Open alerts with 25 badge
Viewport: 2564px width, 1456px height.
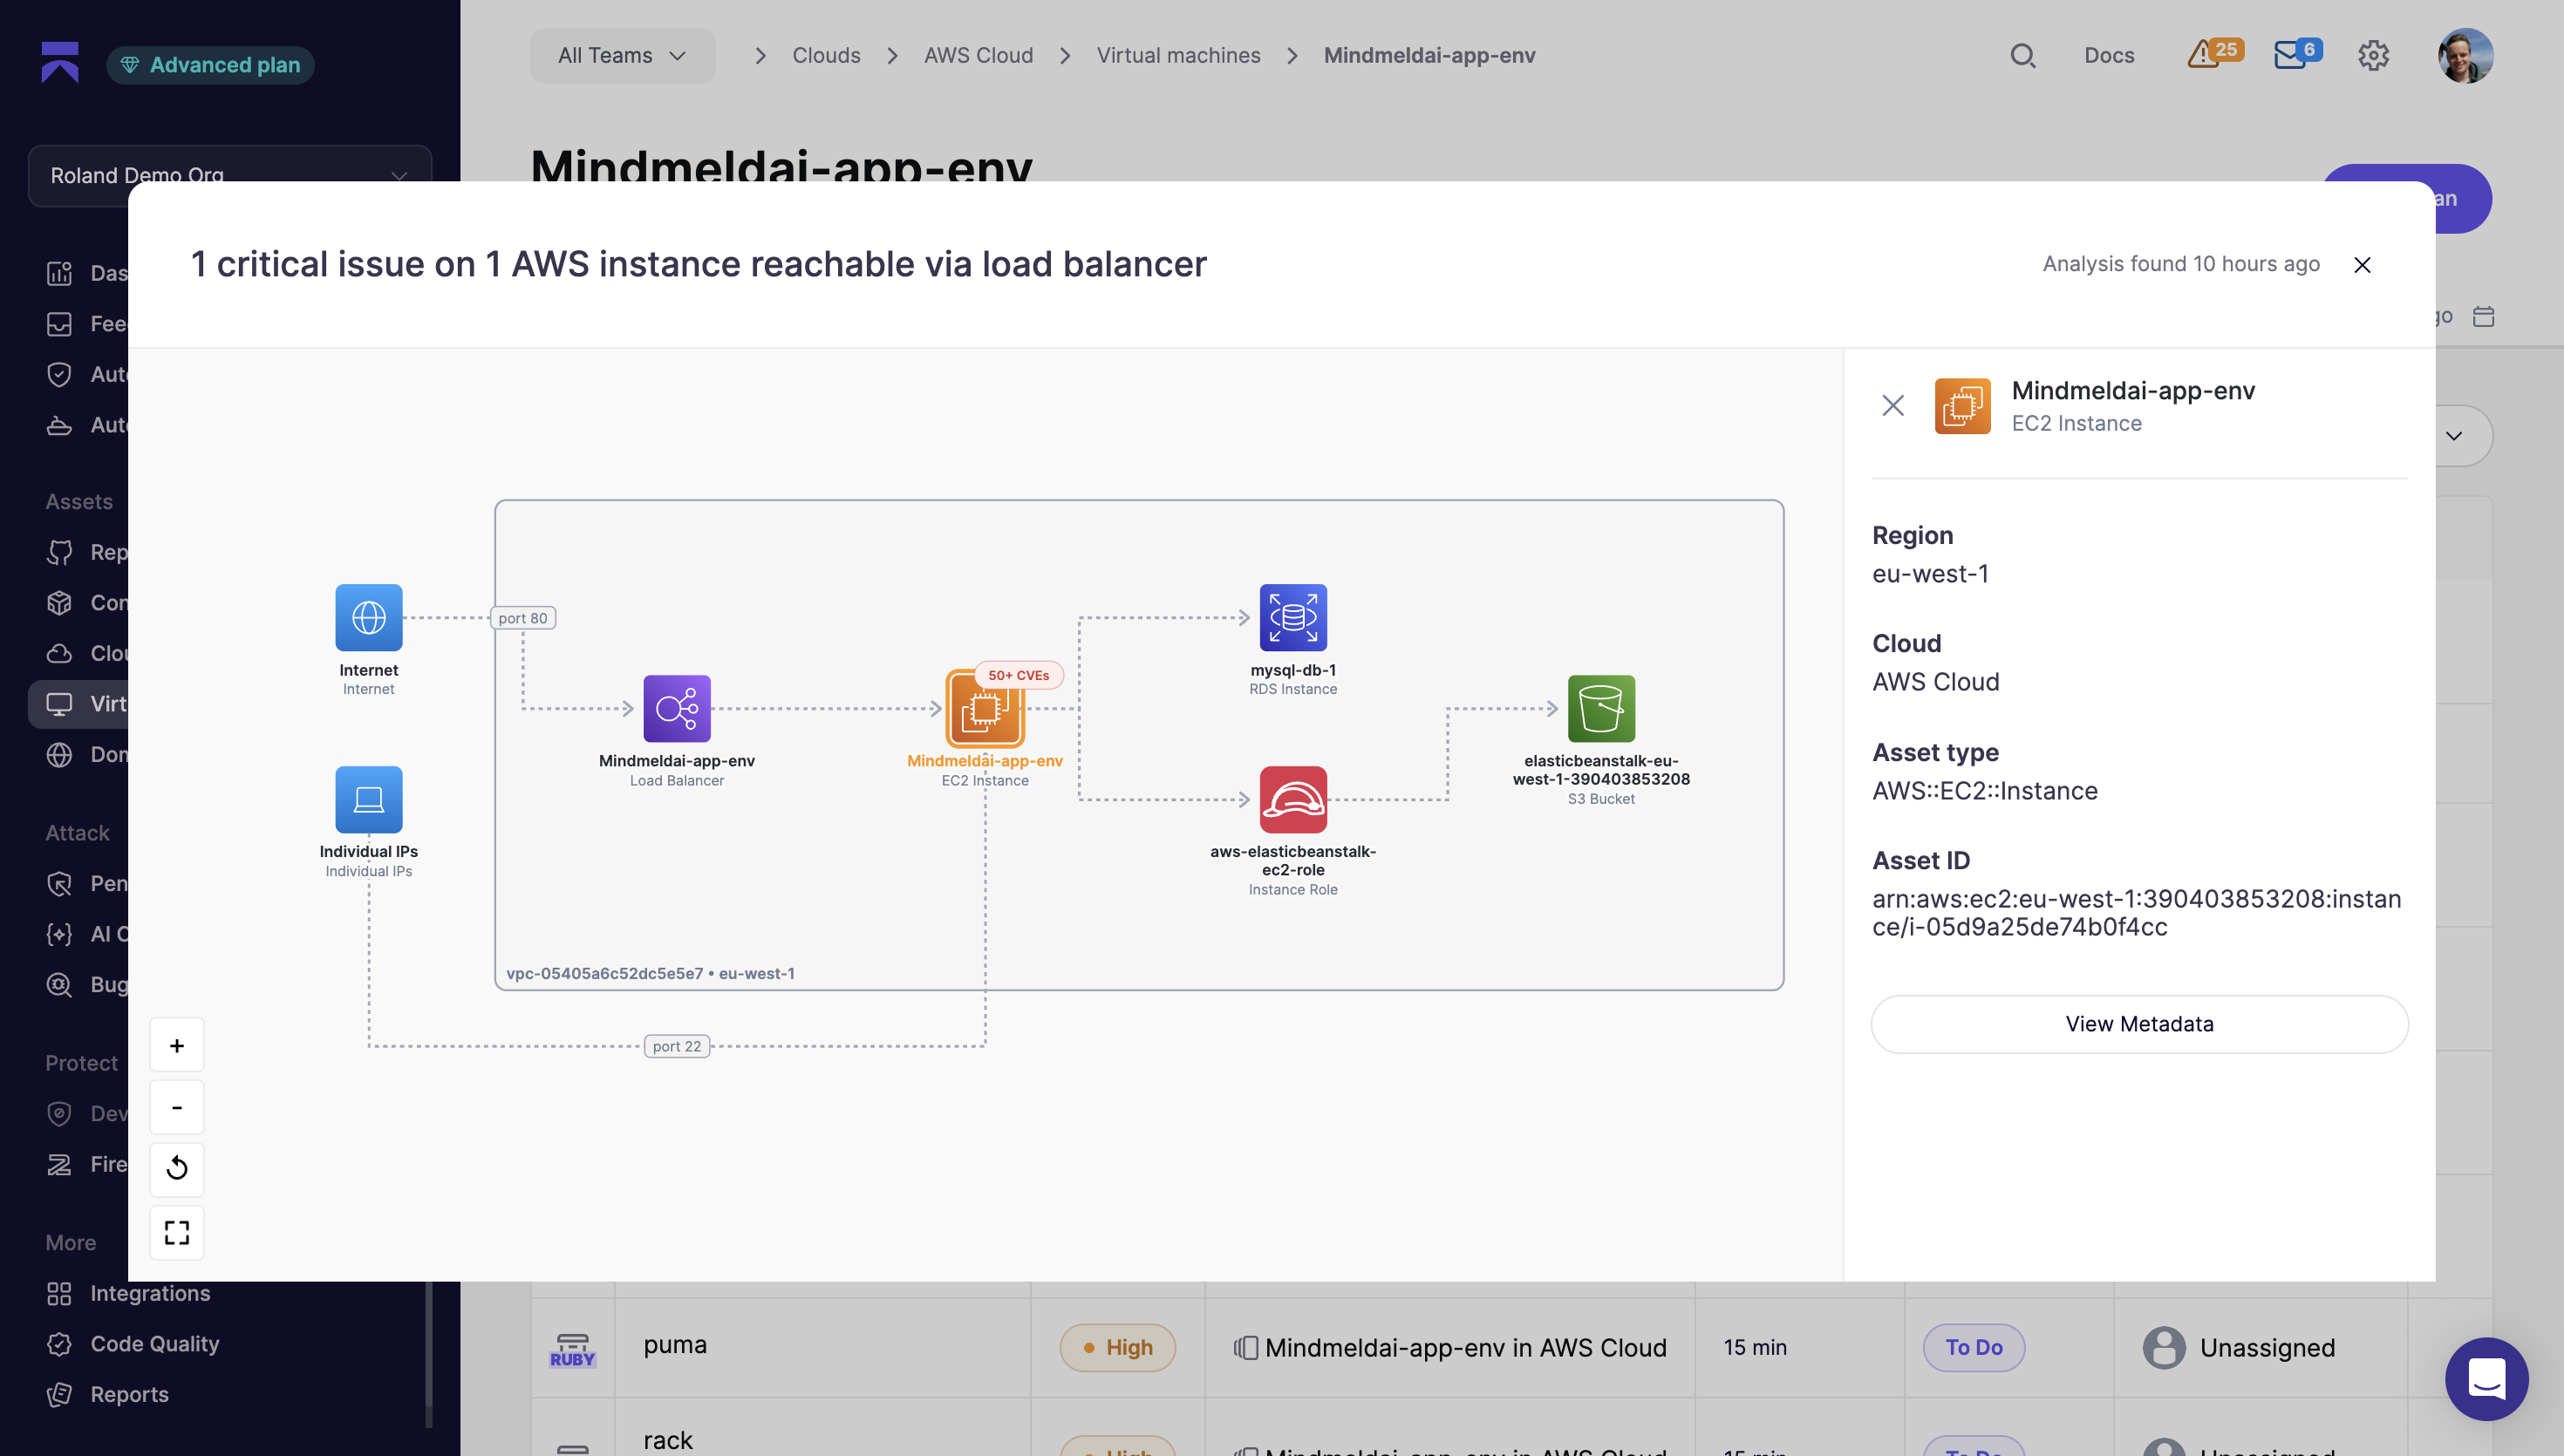click(x=2214, y=53)
